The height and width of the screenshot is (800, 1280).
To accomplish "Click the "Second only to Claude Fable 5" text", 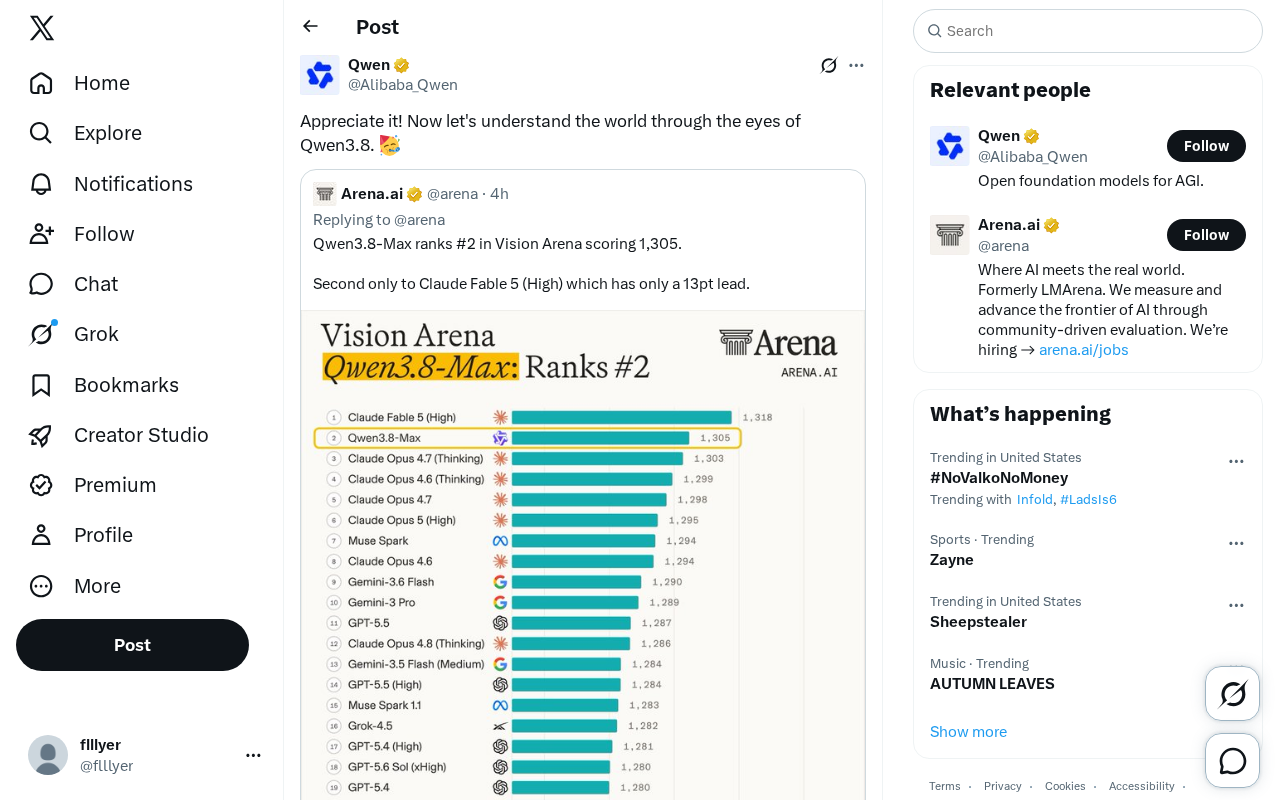I will tap(531, 284).
